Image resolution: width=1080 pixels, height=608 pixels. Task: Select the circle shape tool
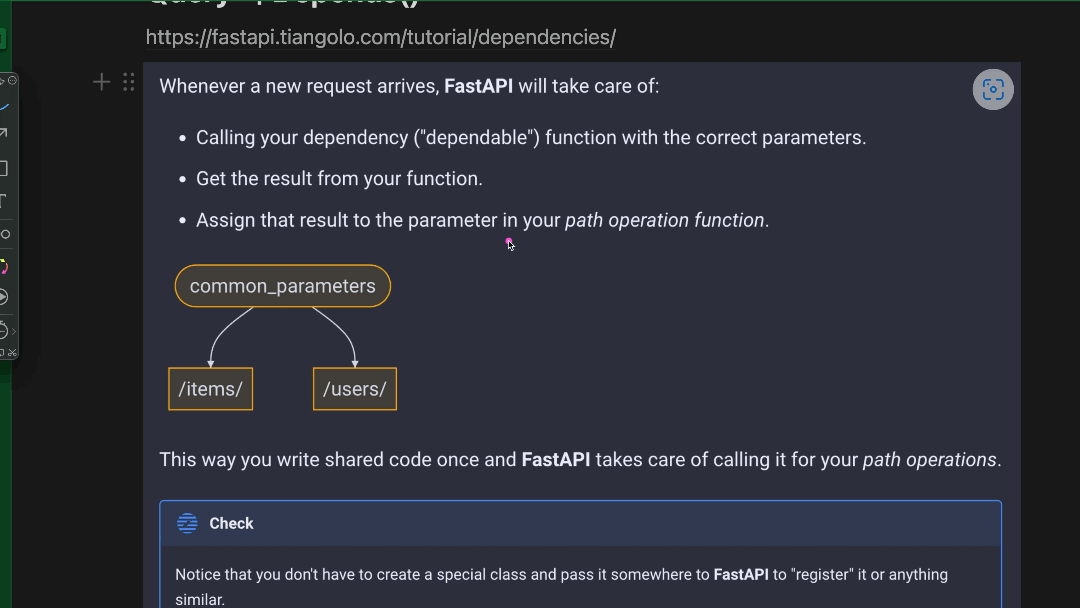[x=5, y=234]
